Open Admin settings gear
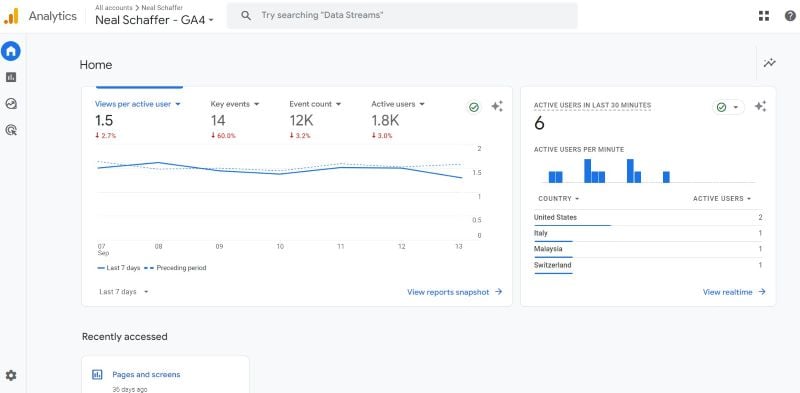Image resolution: width=800 pixels, height=393 pixels. [x=11, y=376]
